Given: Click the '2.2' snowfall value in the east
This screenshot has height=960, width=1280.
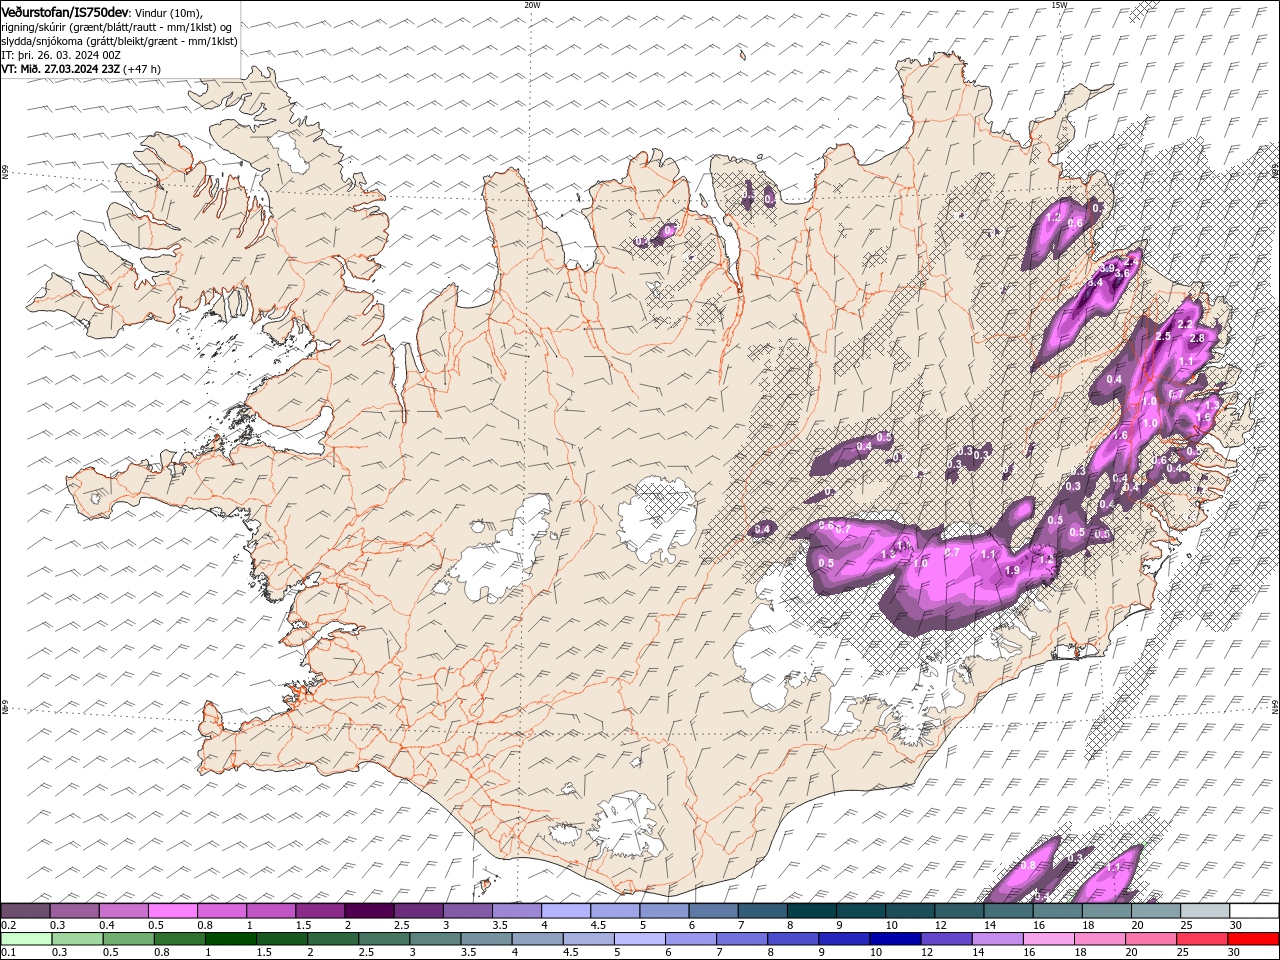Looking at the screenshot, I should [x=1184, y=324].
